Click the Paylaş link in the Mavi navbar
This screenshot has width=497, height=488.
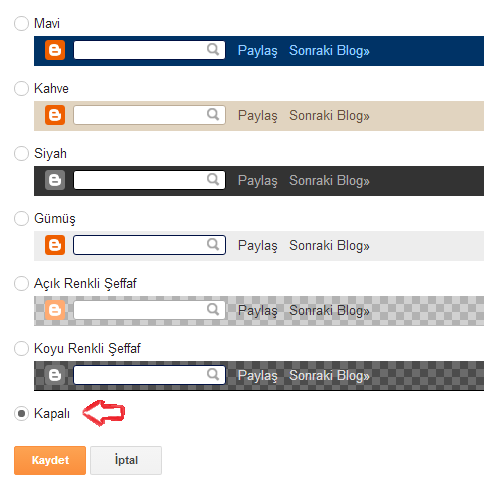(257, 51)
